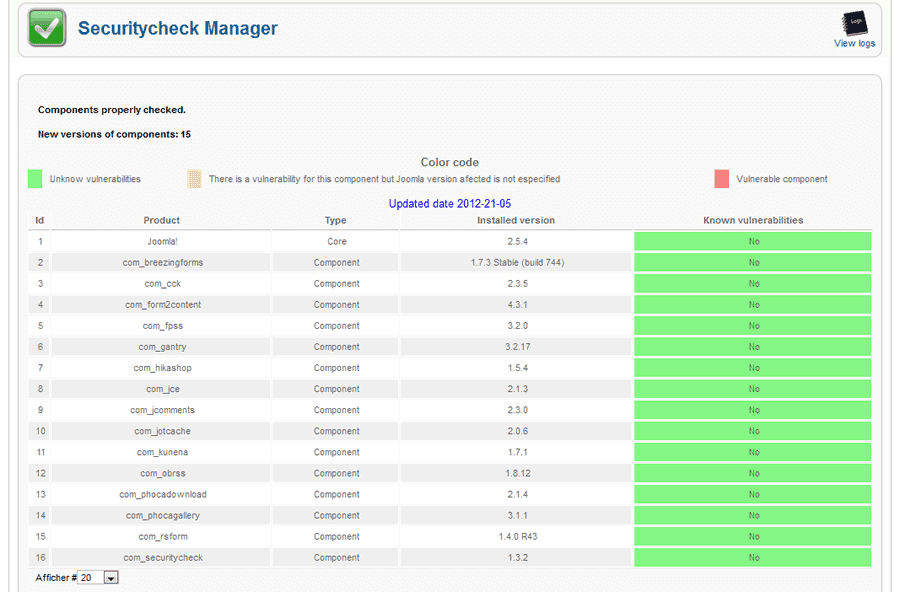Select the com_phocadownload product cell
900x592 pixels.
coord(162,494)
